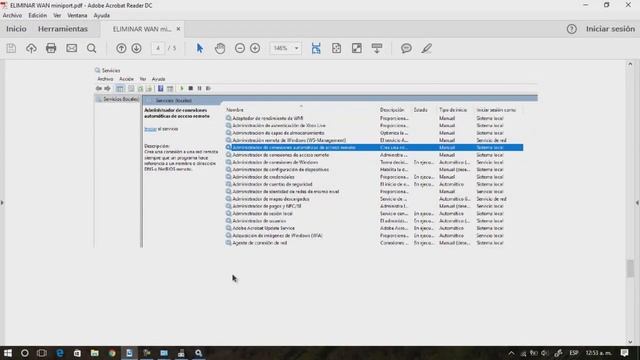Send file by email envelope icon

[71, 48]
